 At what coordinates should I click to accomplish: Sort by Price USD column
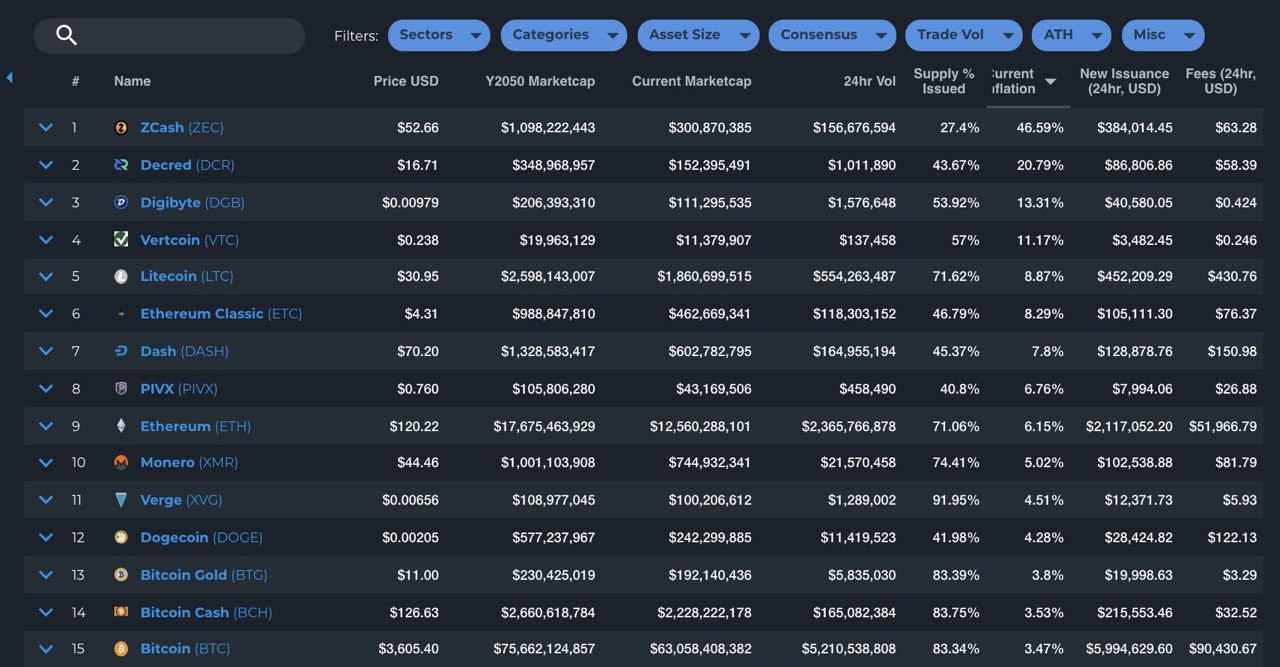tap(406, 81)
